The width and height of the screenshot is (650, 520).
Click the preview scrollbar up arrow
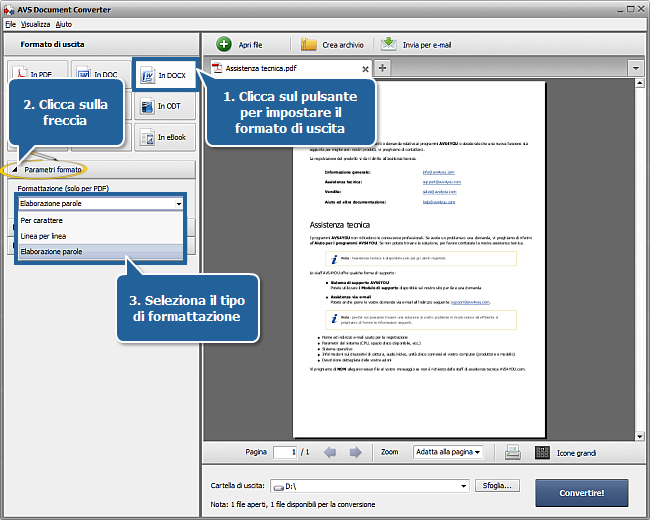click(x=640, y=83)
